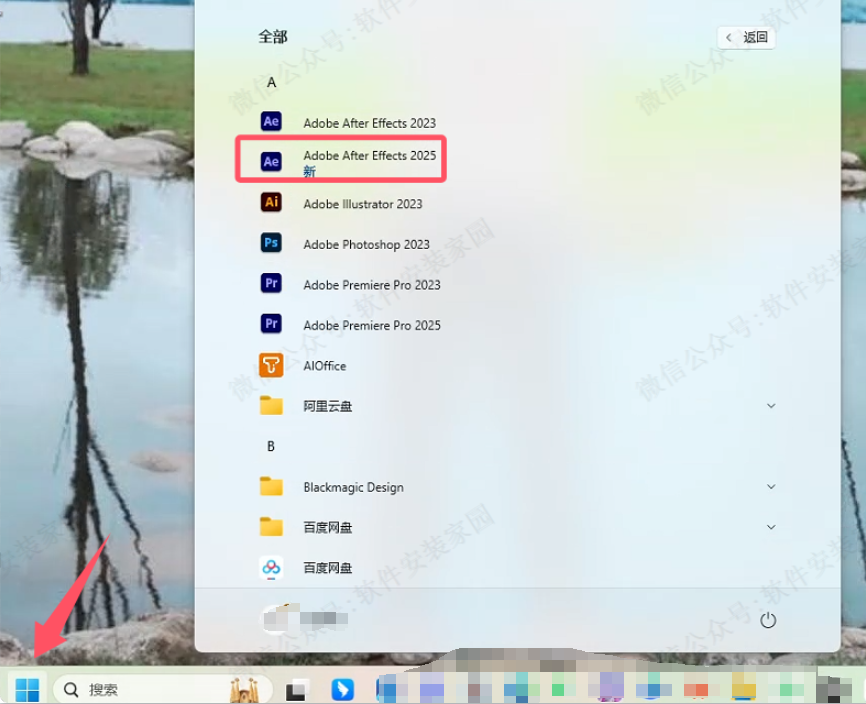Launch Adobe Illustrator 2023
866x704 pixels.
pyautogui.click(x=363, y=203)
